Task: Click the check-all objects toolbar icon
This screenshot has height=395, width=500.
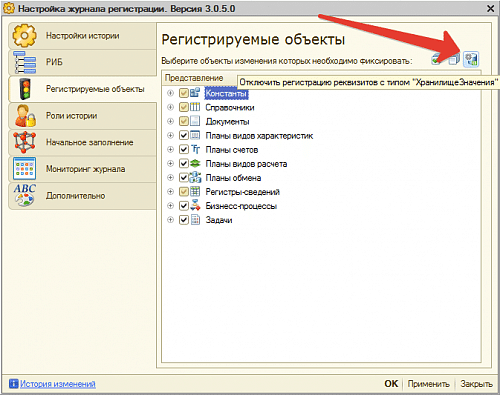Action: click(x=436, y=60)
